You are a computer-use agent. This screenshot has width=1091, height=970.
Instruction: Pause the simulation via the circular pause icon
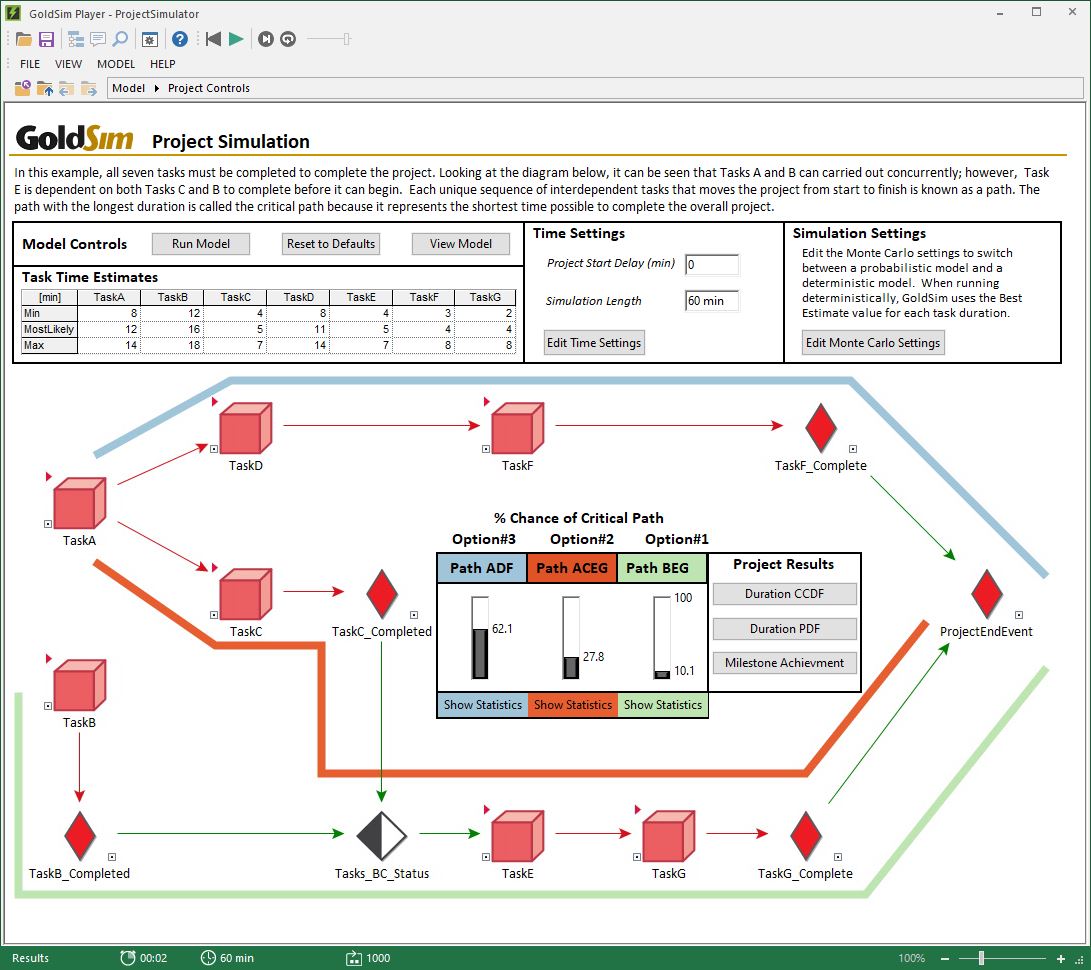[x=266, y=38]
